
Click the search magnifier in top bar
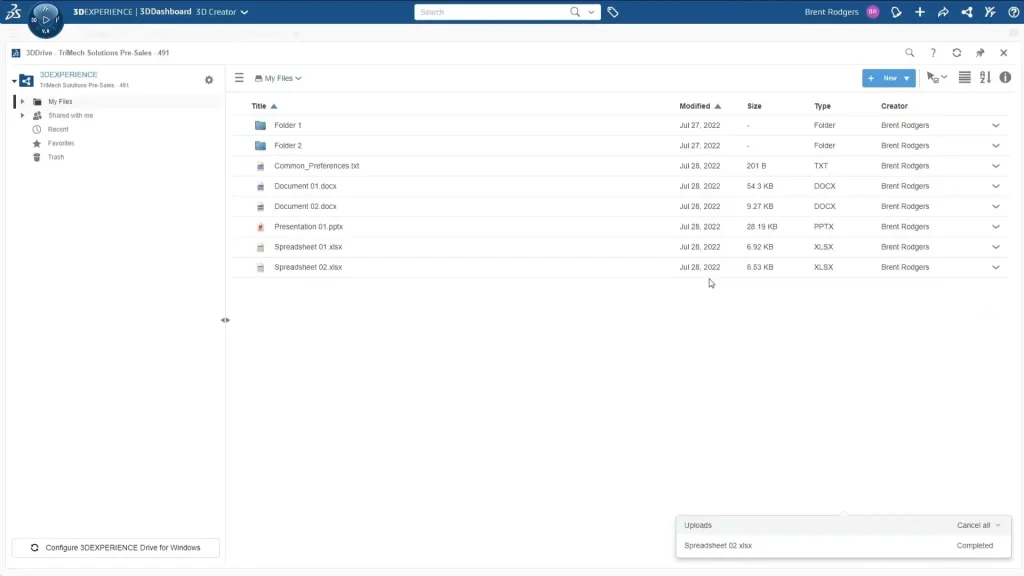point(575,12)
